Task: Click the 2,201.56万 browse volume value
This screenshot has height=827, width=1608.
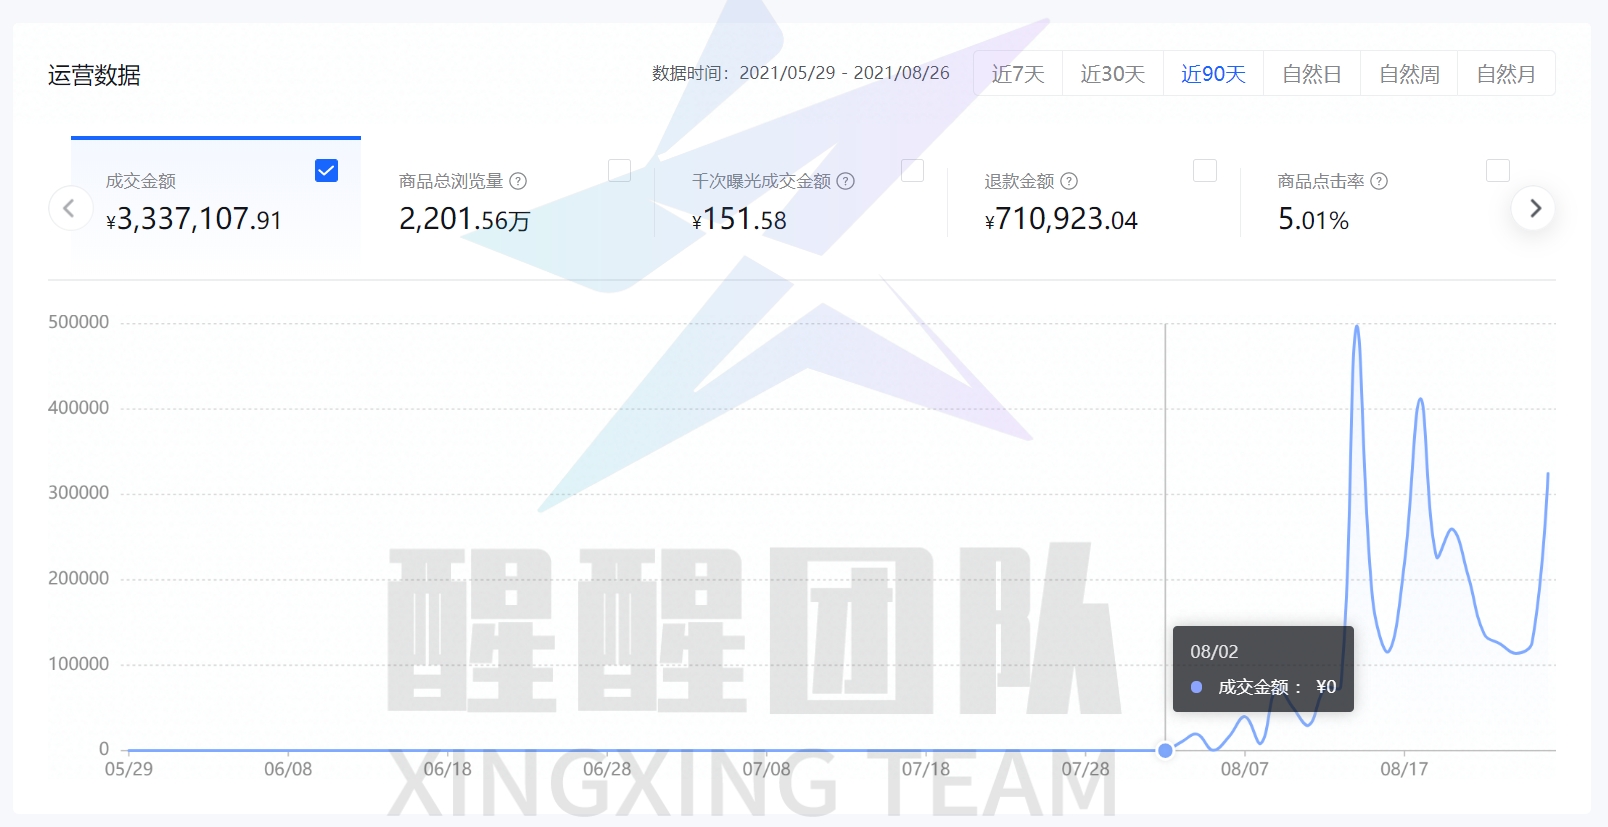Action: click(x=464, y=219)
